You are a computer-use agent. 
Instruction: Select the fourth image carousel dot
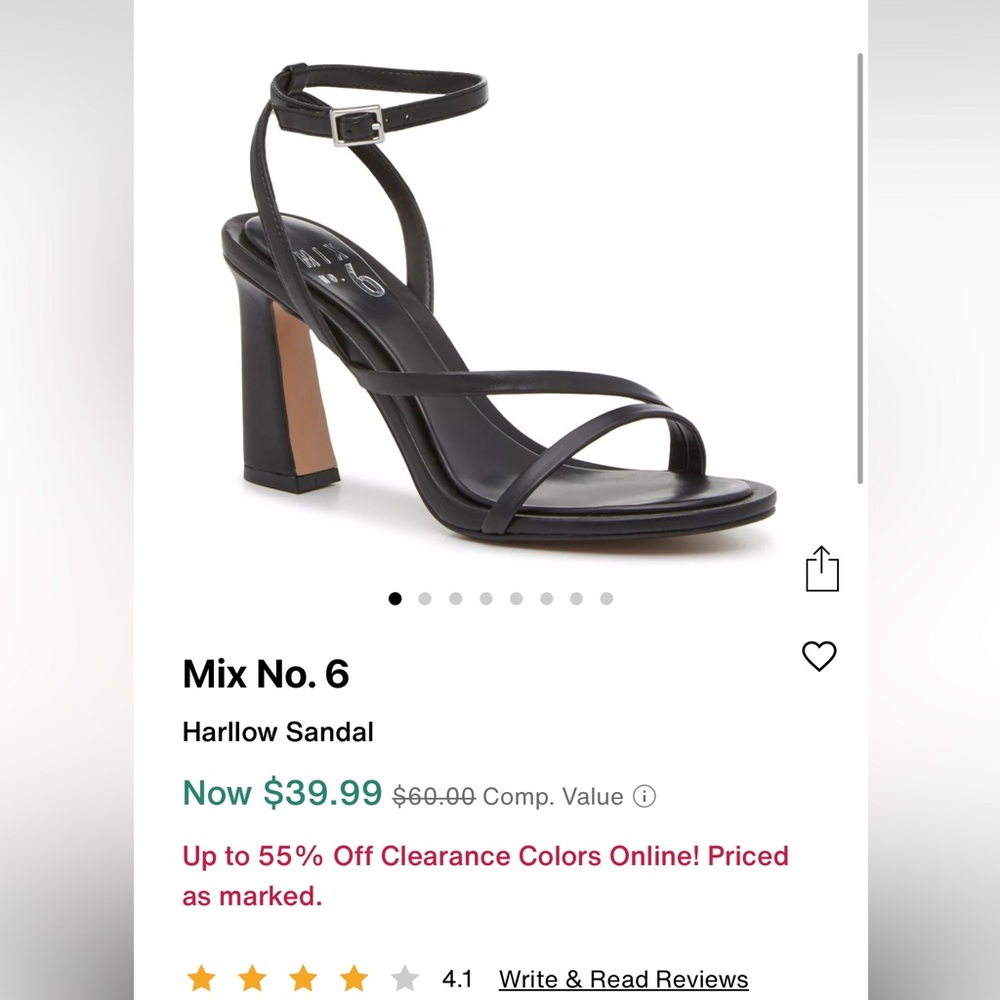click(x=486, y=598)
